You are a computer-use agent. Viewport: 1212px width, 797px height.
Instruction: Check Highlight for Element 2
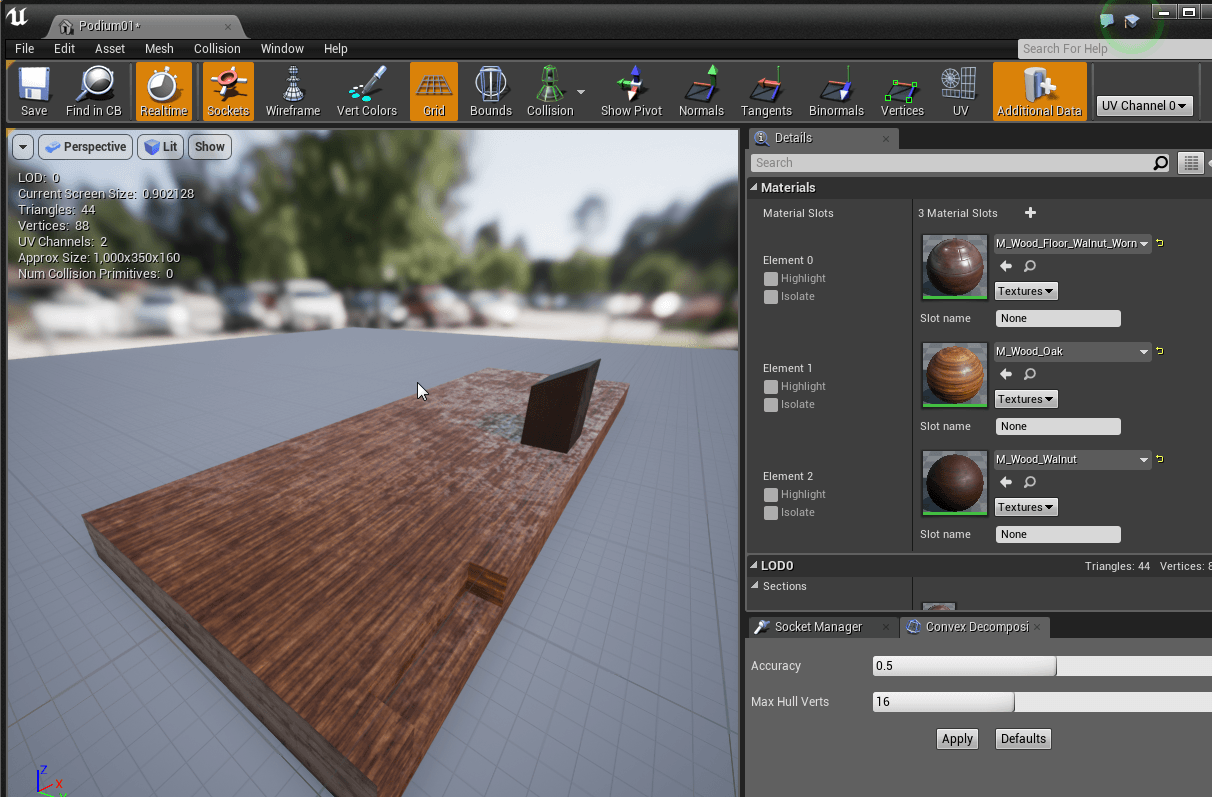point(771,495)
